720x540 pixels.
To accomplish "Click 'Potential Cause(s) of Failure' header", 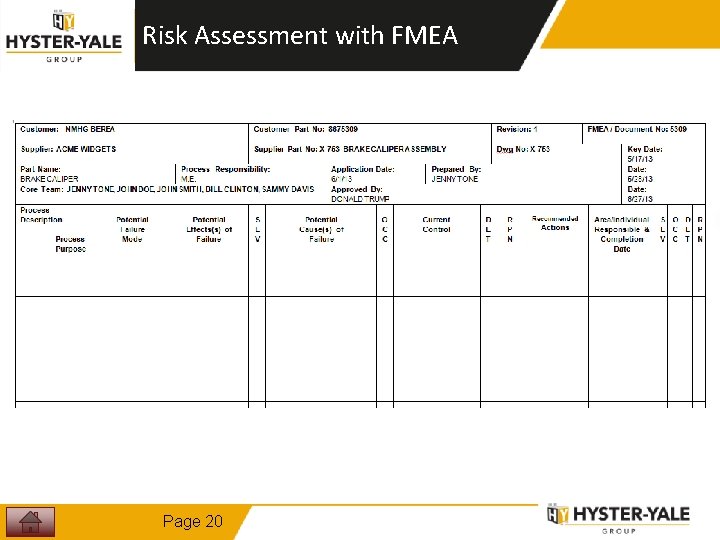I will click(321, 230).
